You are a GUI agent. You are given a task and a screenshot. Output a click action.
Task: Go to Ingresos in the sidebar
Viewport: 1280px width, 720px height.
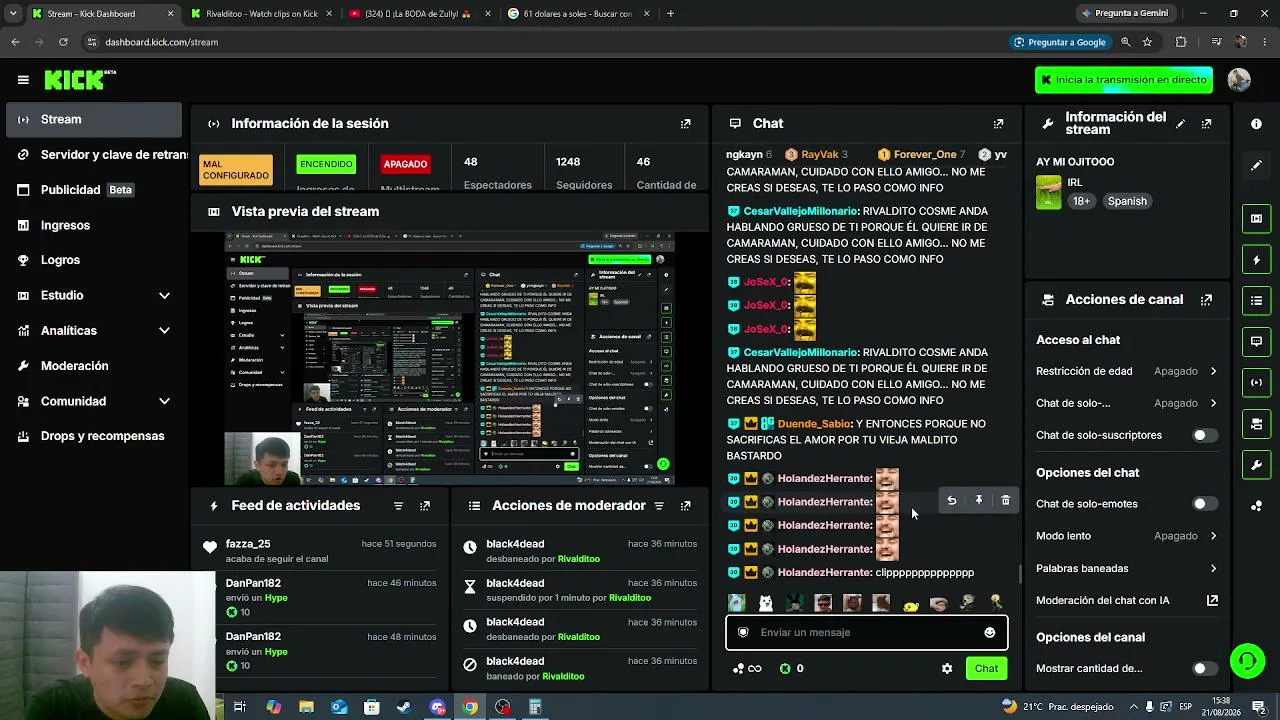95,226
